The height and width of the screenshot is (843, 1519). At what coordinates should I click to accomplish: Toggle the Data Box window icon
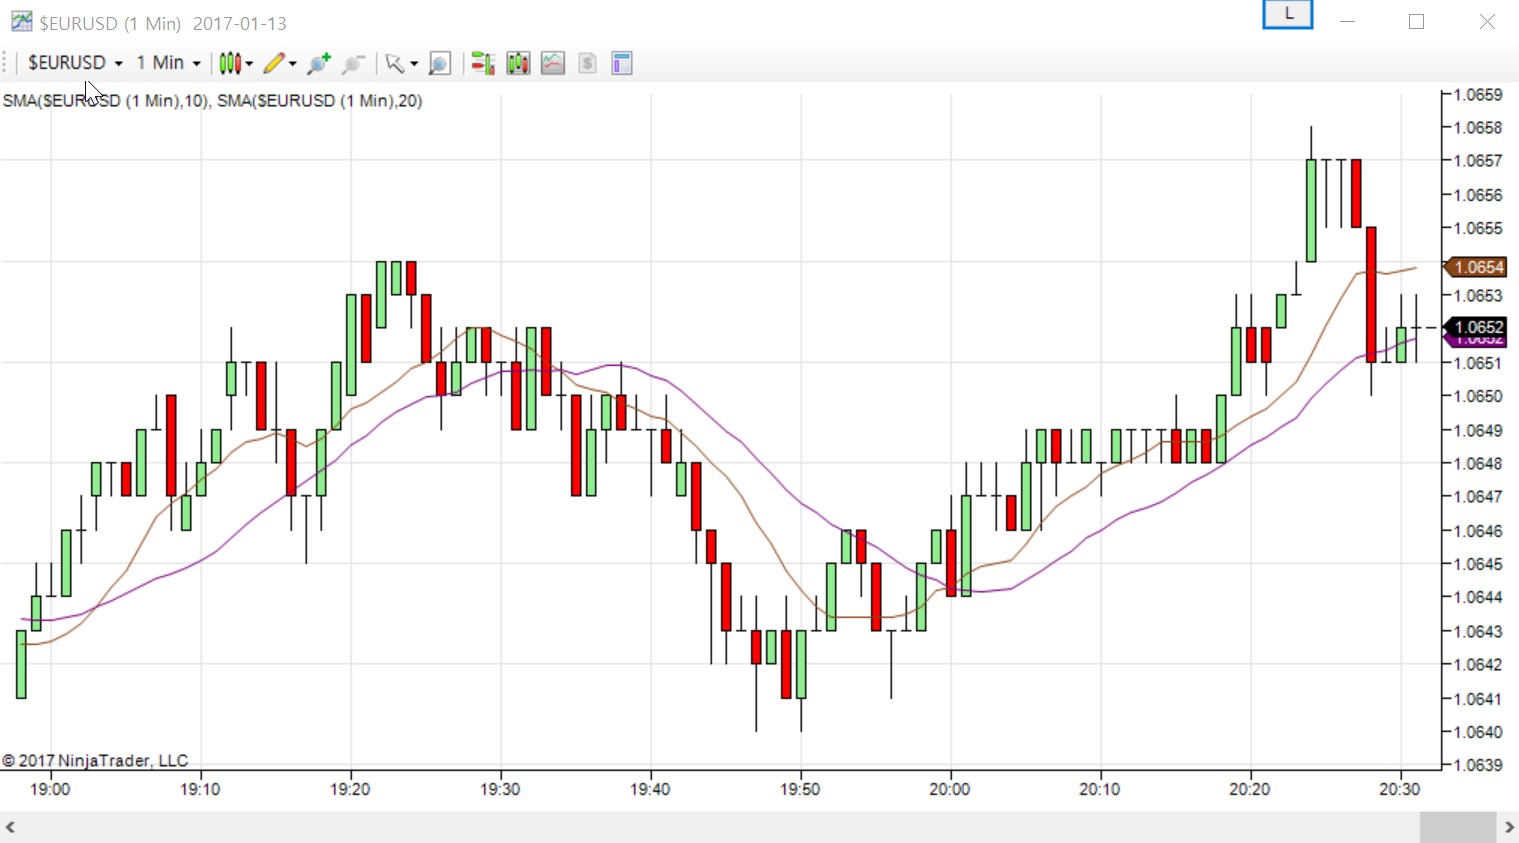[x=622, y=64]
